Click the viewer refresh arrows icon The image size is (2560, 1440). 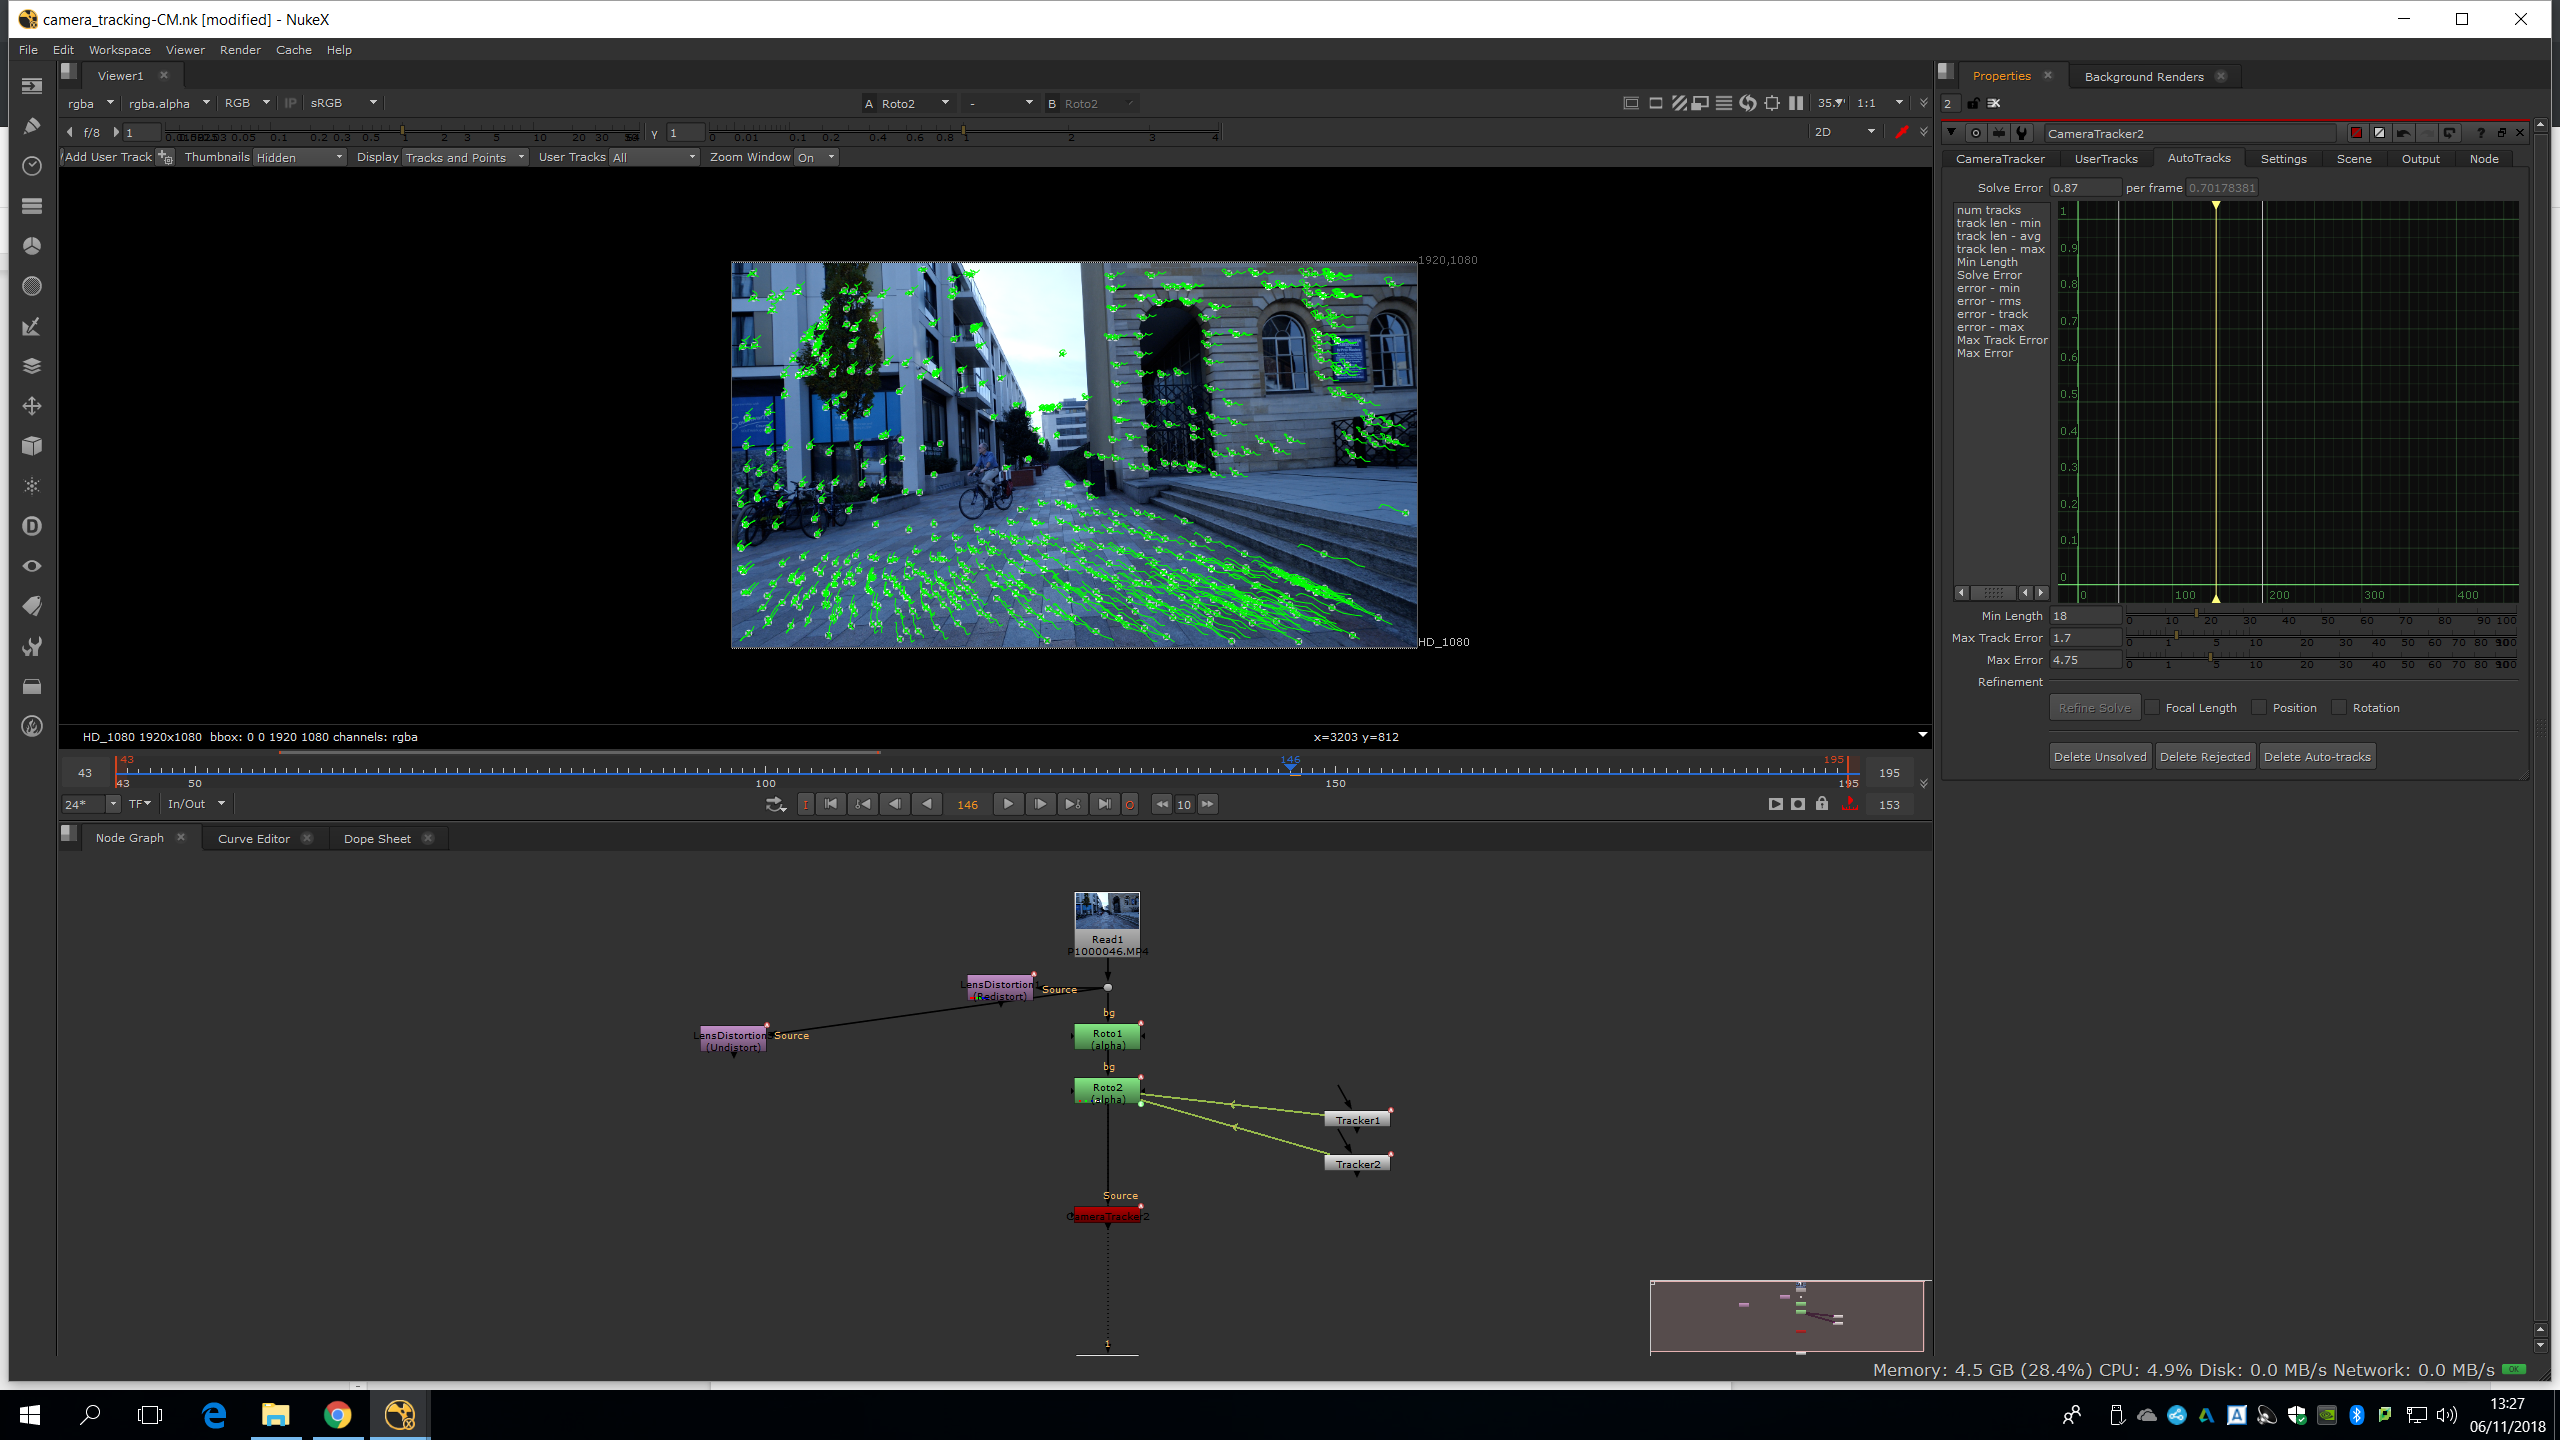point(1748,103)
